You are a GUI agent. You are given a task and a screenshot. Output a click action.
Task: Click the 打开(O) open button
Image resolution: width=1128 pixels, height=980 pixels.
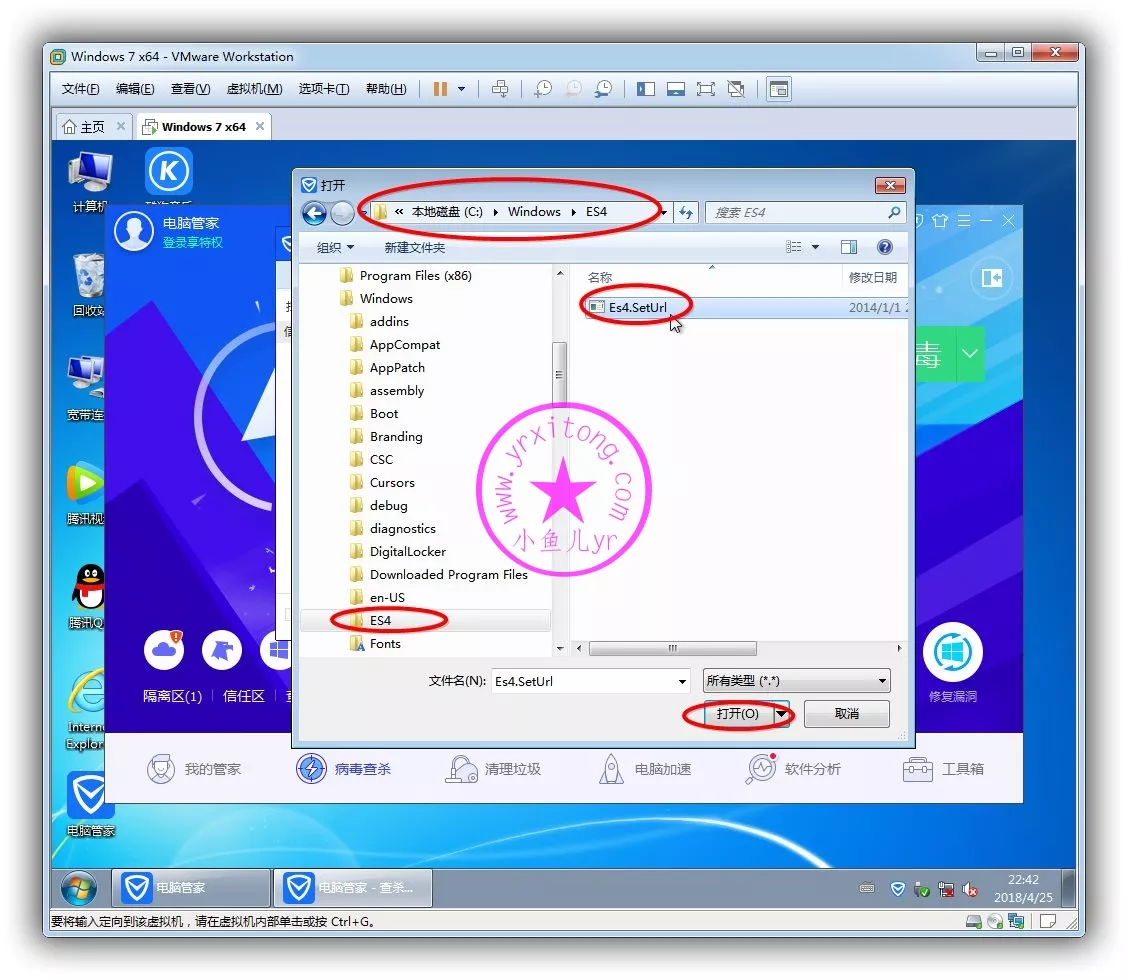[x=737, y=714]
